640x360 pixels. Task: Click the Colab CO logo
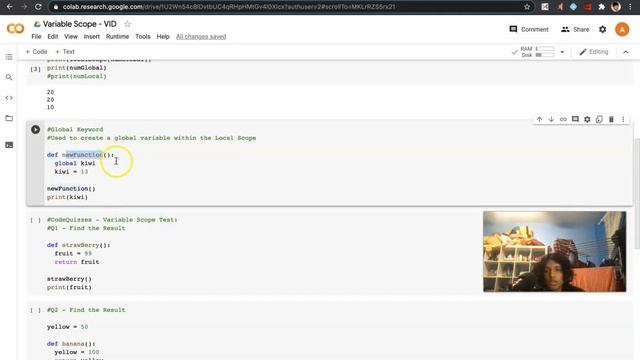click(x=16, y=29)
